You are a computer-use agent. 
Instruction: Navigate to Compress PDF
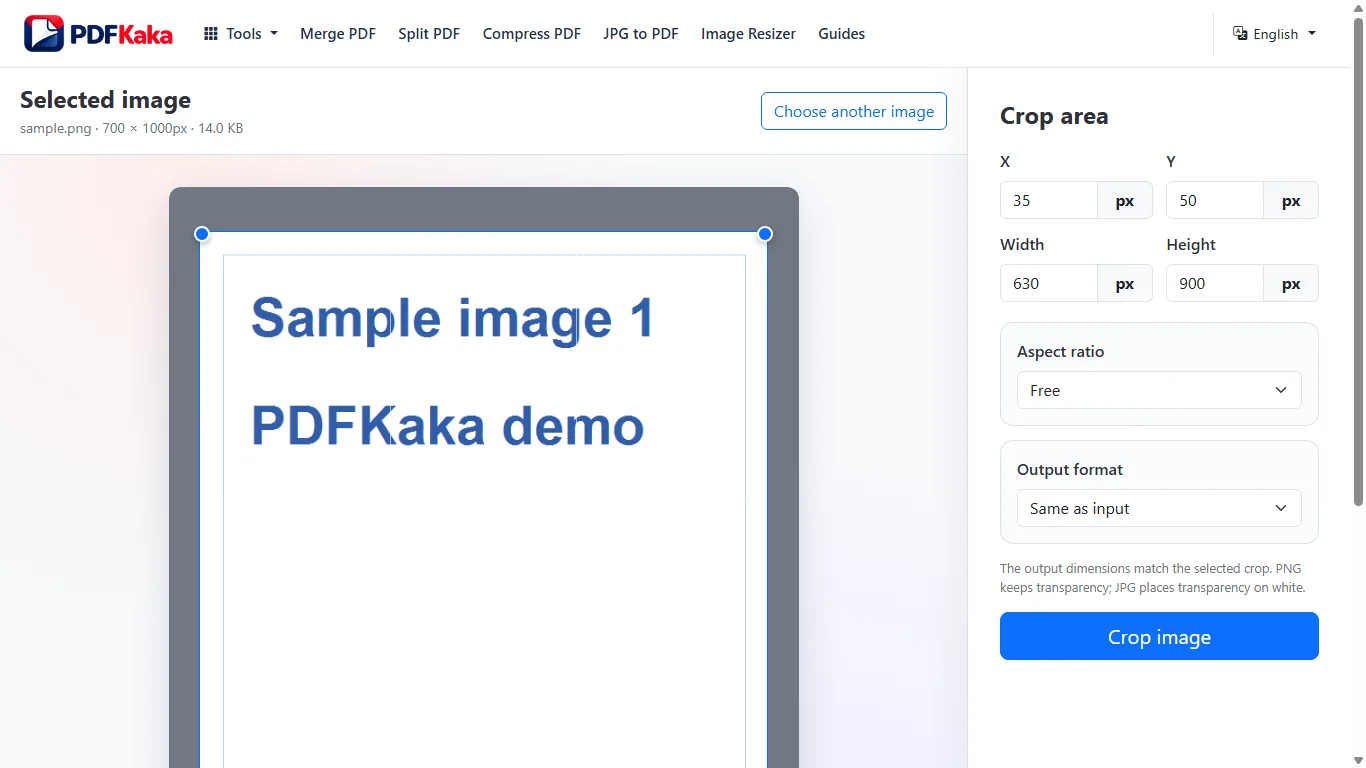click(532, 34)
